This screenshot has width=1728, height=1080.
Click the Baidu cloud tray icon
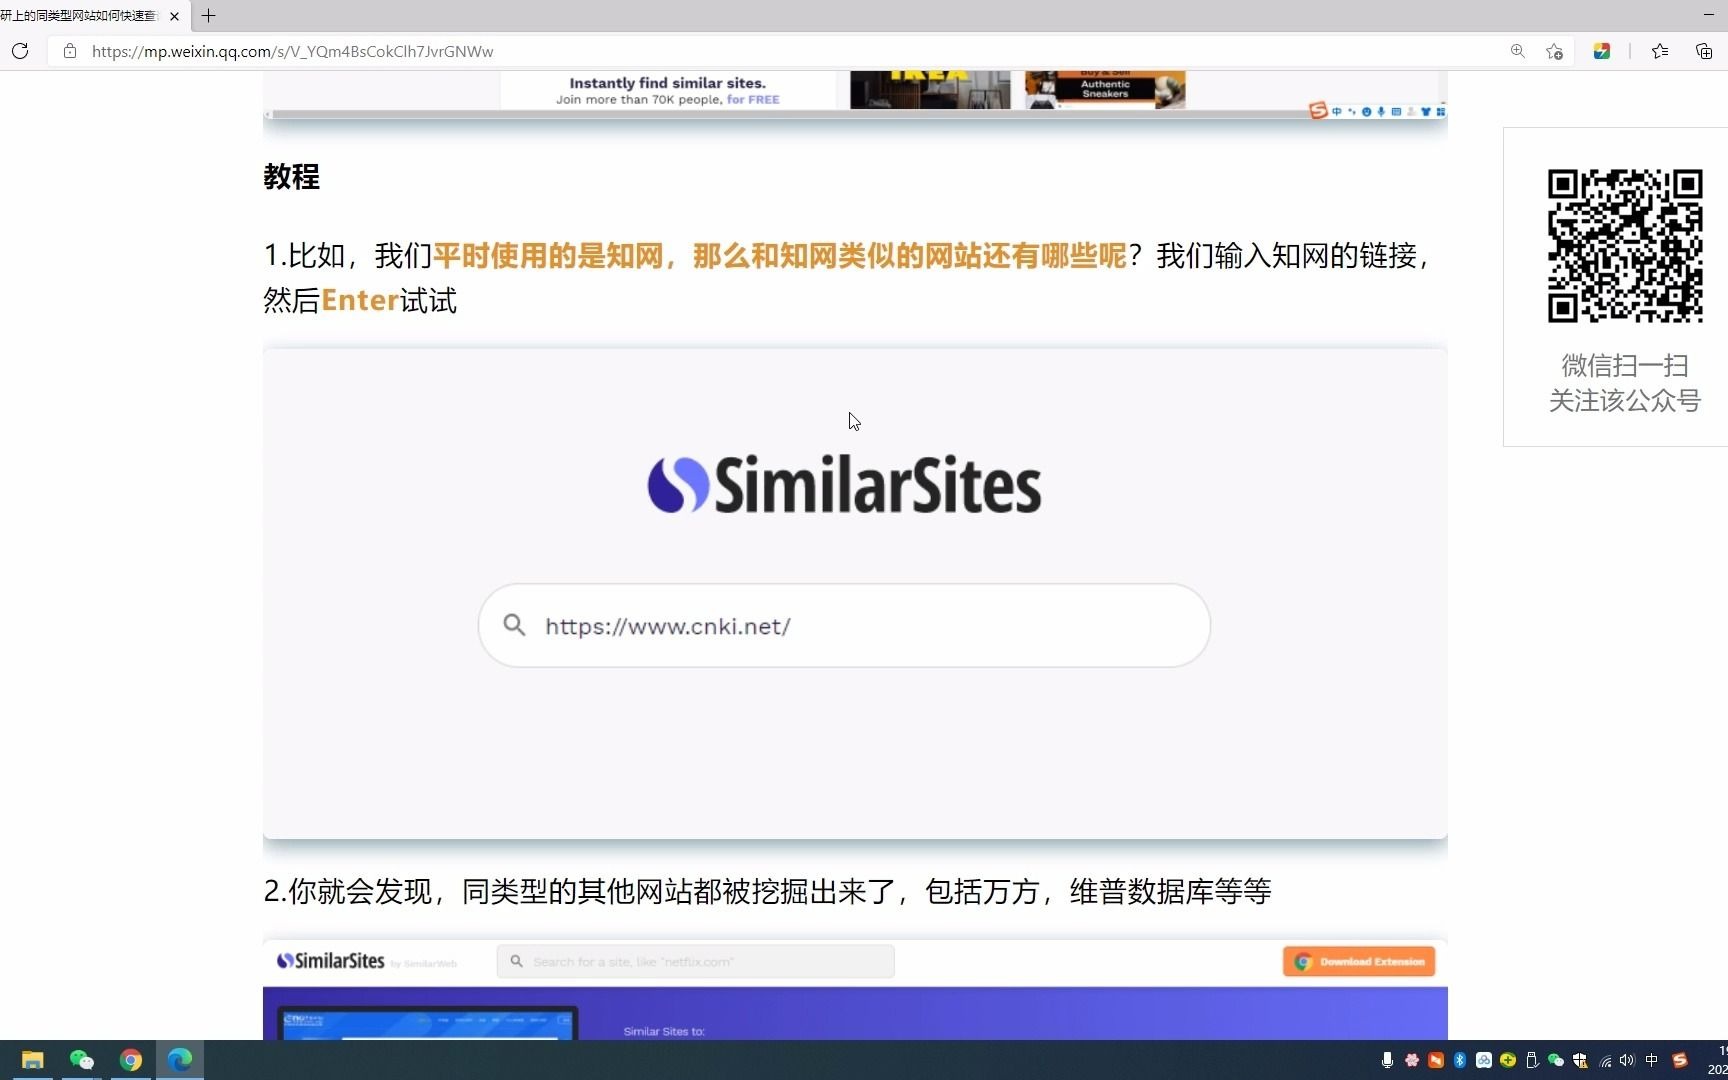coord(1484,1060)
